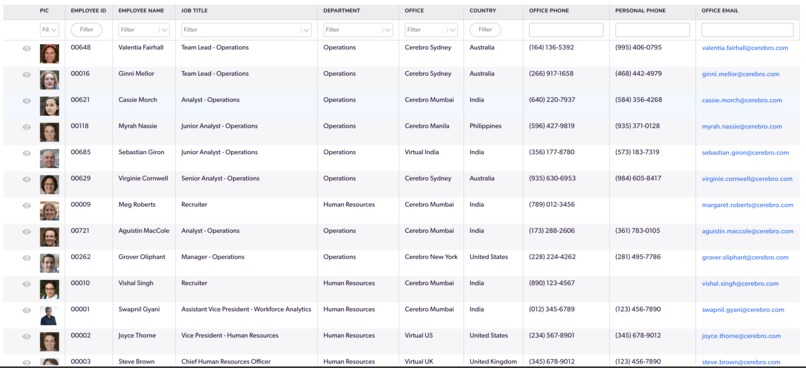Select Meg Roberts' profile photo
806x368 pixels.
pyautogui.click(x=49, y=211)
